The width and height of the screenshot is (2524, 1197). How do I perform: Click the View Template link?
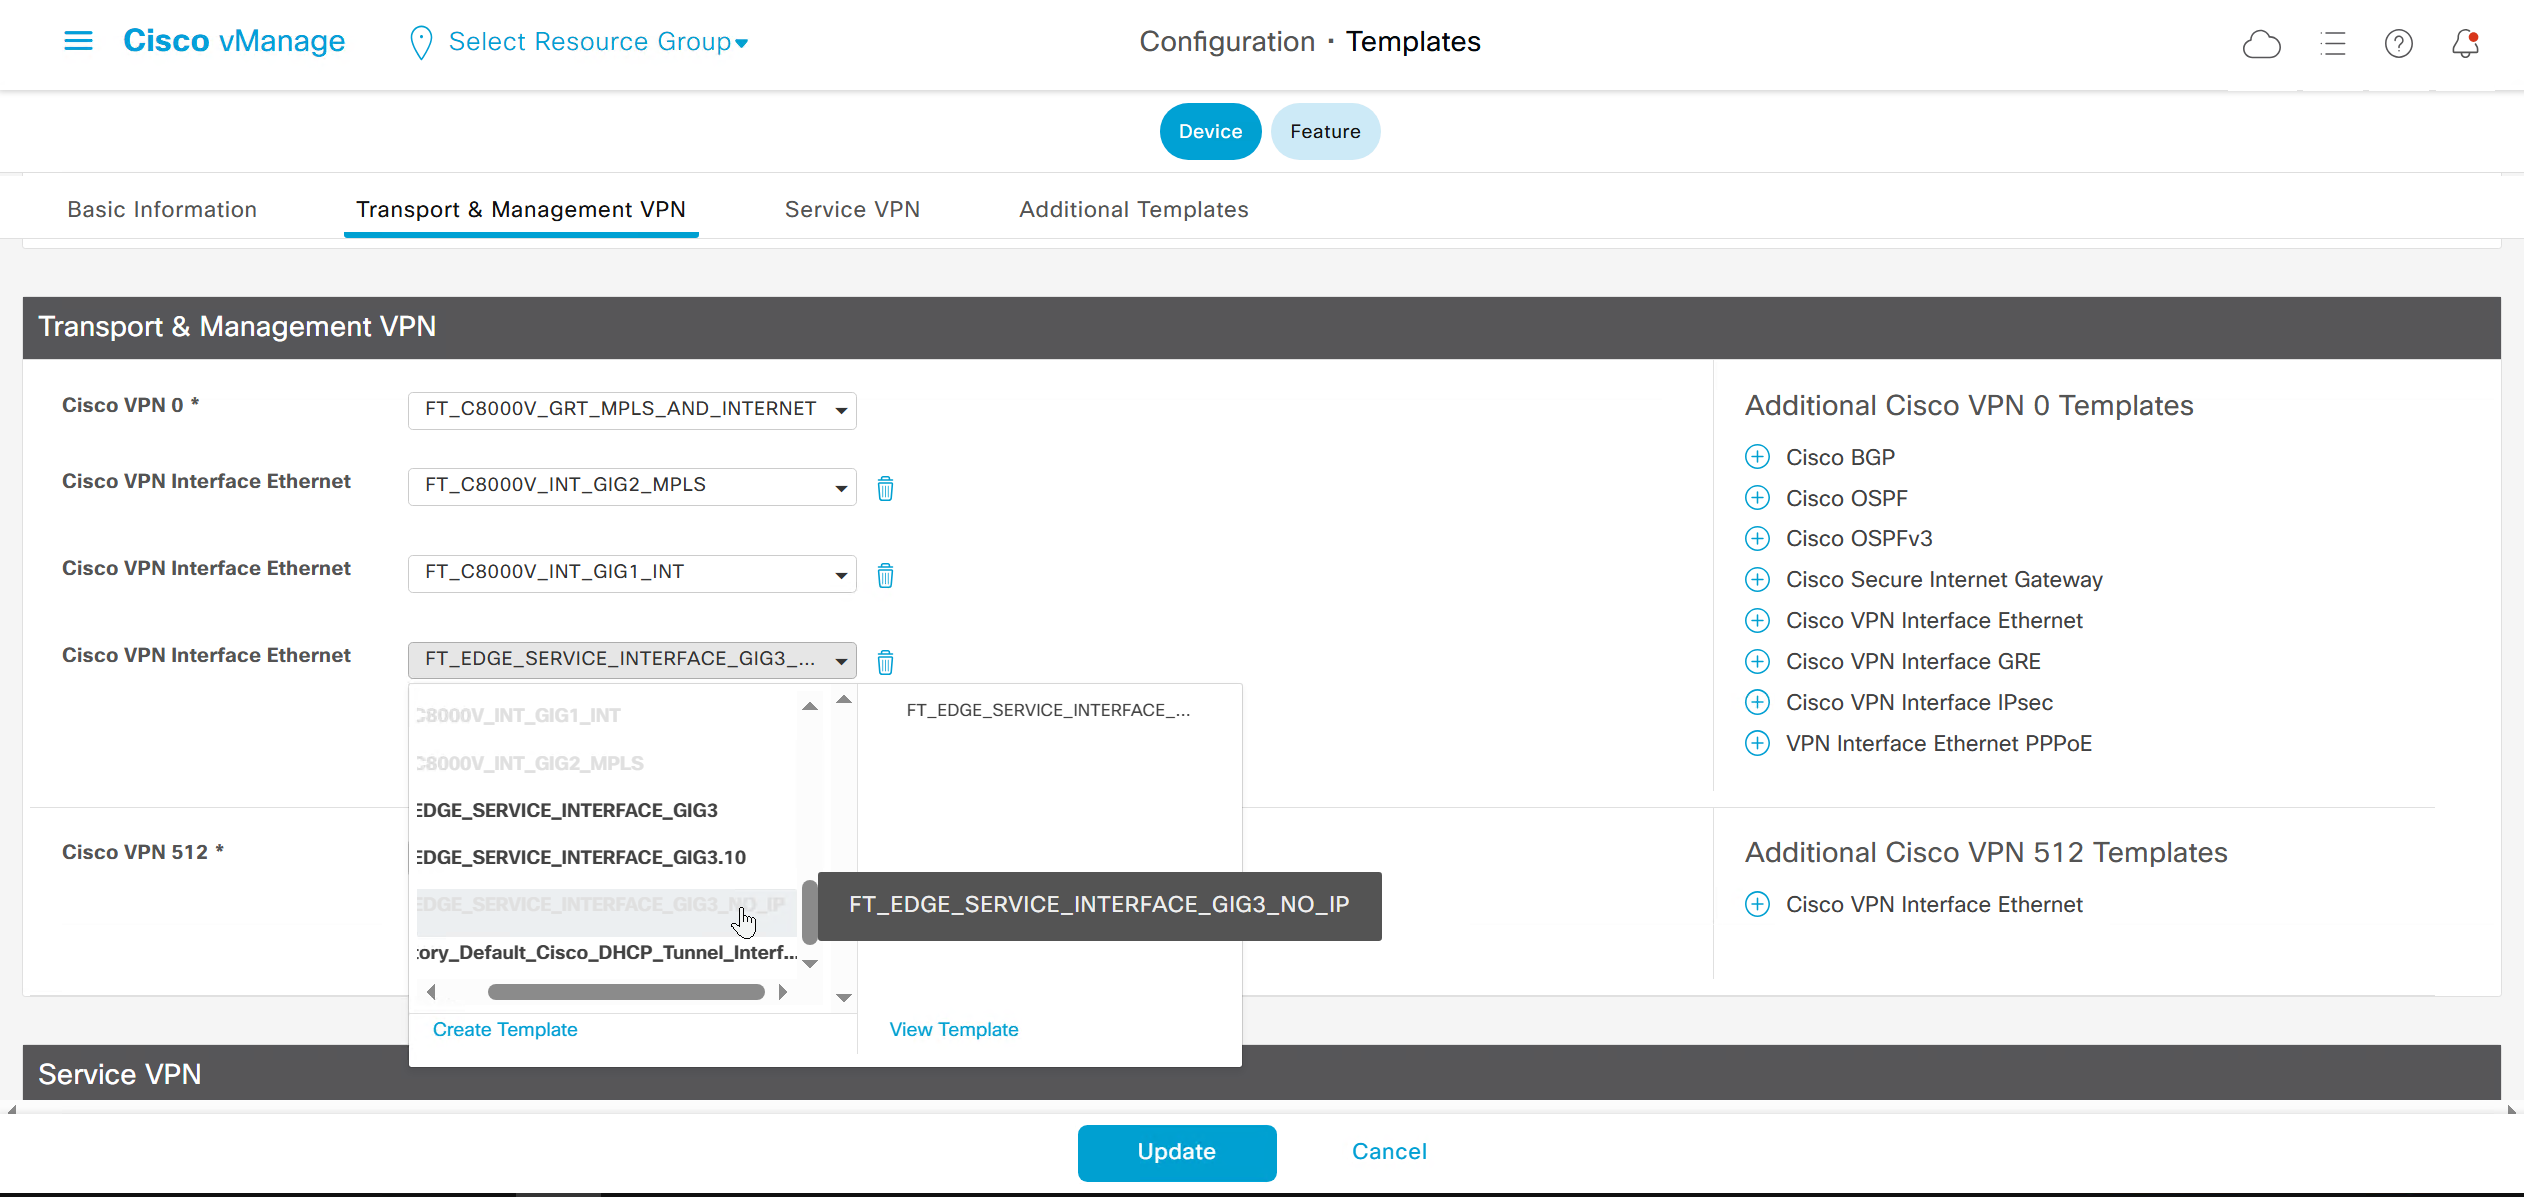pos(953,1029)
